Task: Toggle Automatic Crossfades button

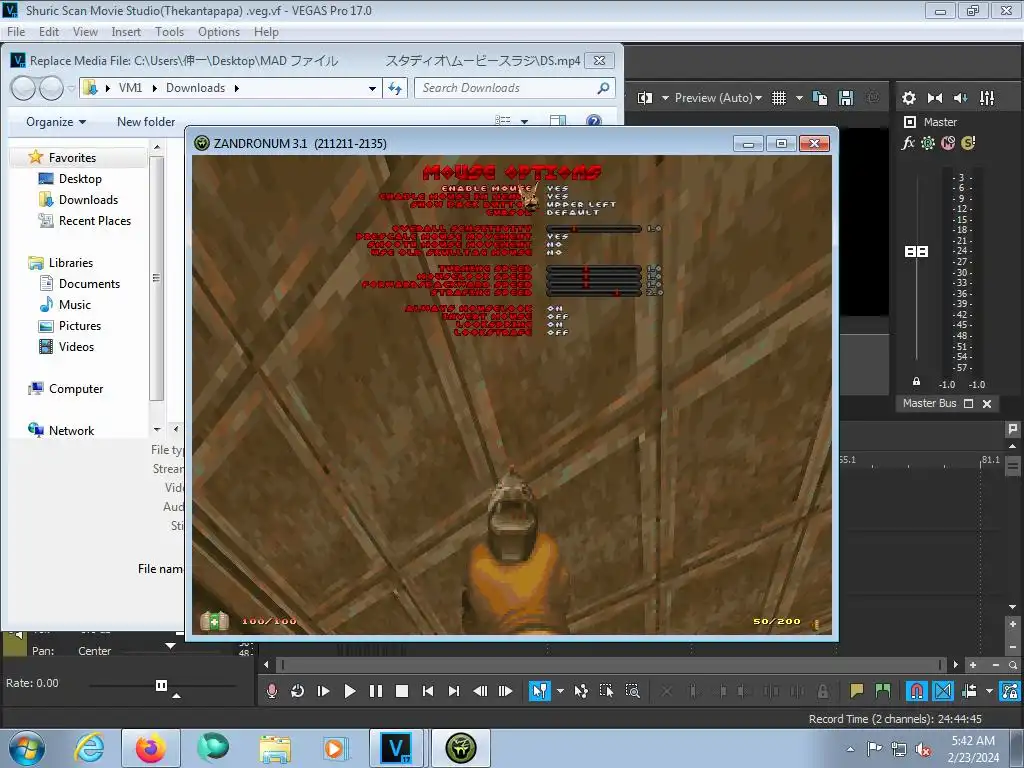Action: pyautogui.click(x=943, y=691)
